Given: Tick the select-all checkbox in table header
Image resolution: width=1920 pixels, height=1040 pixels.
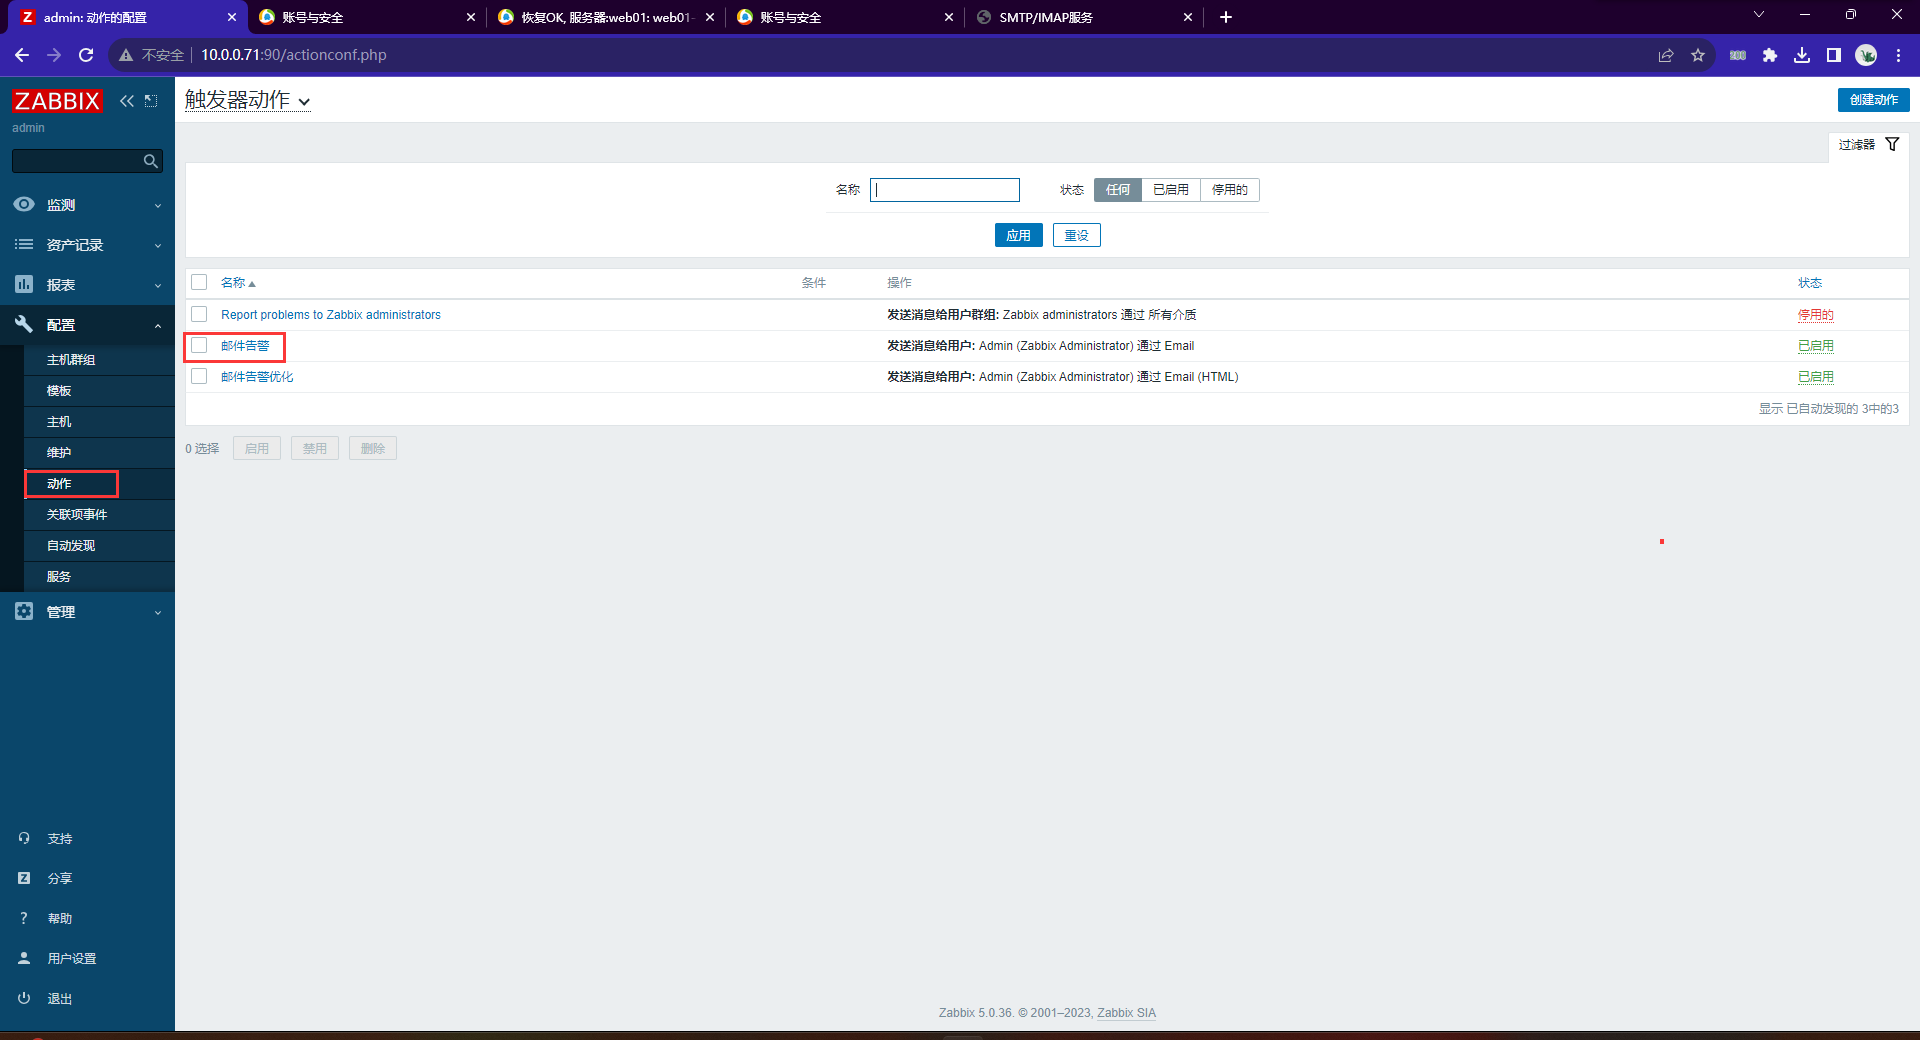Looking at the screenshot, I should tap(199, 282).
